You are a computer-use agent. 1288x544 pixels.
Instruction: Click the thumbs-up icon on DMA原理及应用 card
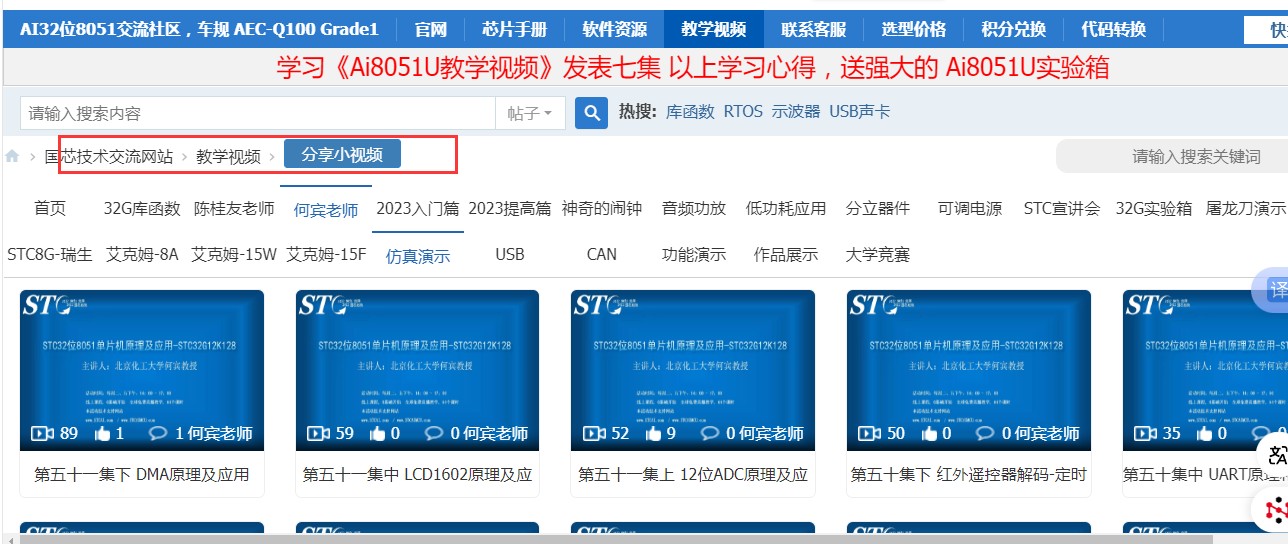[x=102, y=433]
